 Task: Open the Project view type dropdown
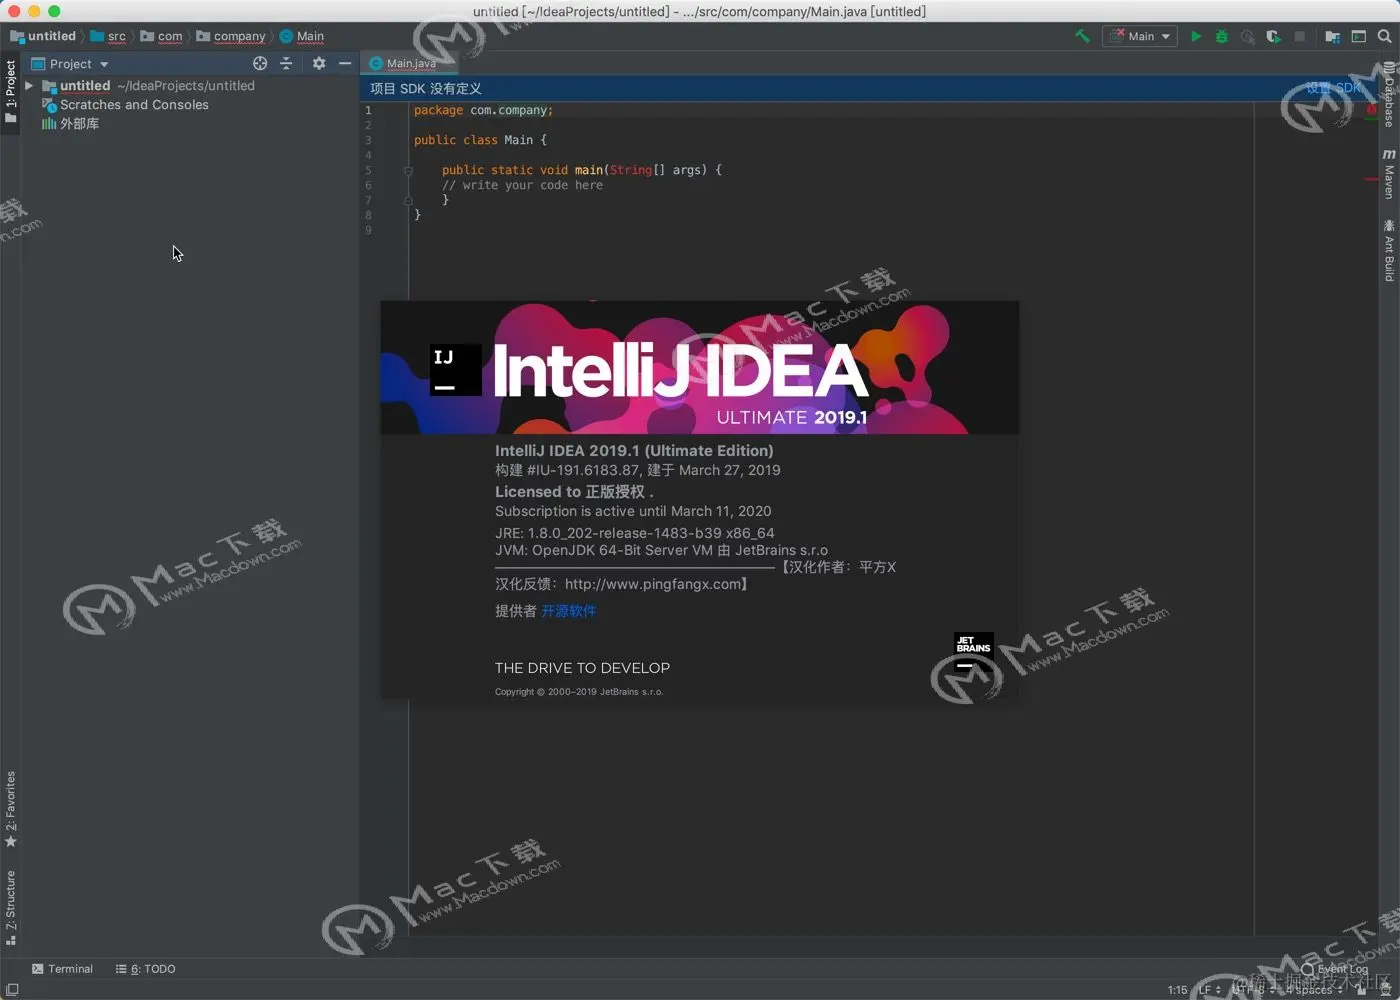coord(70,63)
